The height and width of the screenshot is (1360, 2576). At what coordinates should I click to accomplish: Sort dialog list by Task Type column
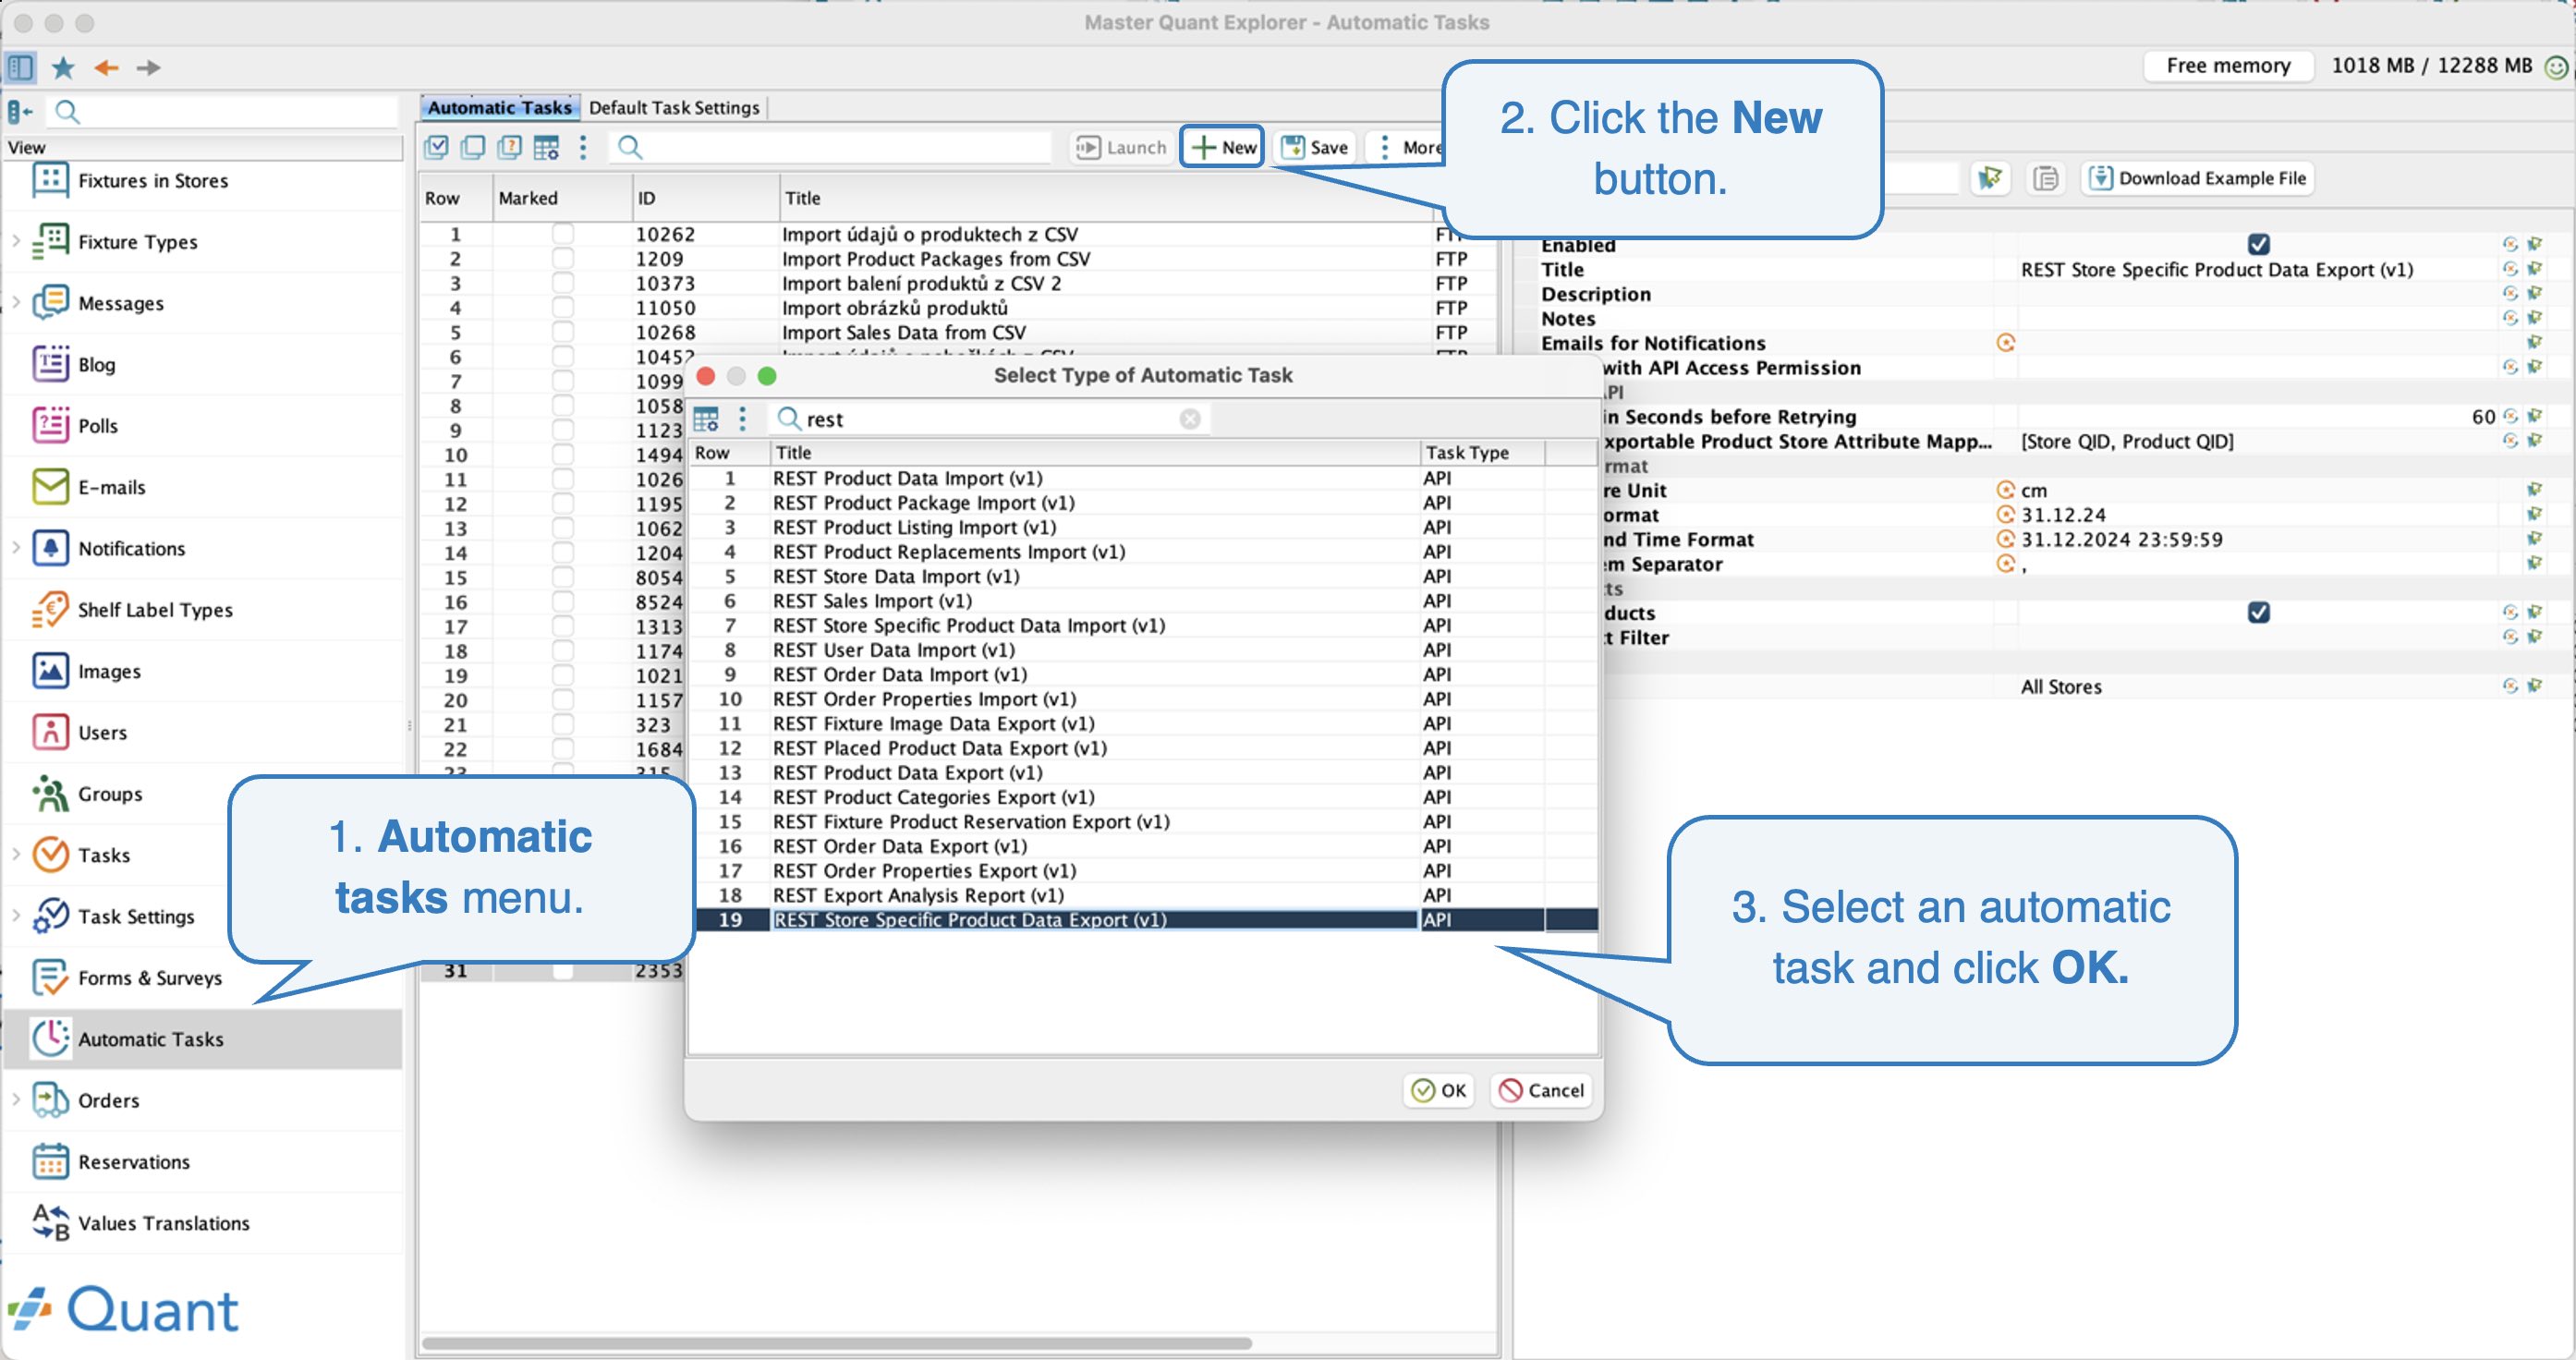[x=1481, y=453]
